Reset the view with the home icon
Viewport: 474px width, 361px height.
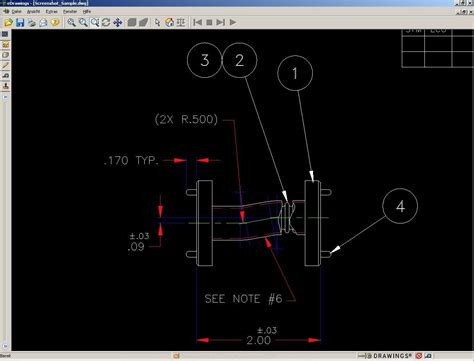click(169, 22)
